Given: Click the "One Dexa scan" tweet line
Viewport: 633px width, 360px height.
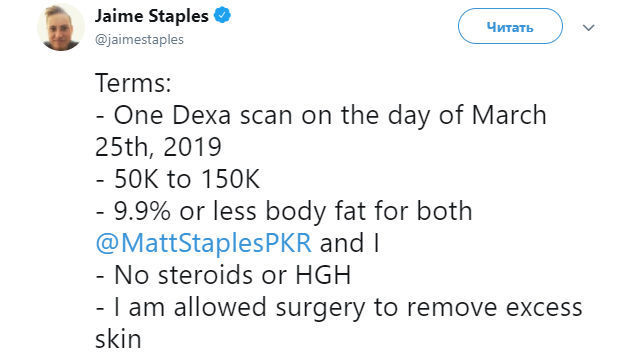Looking at the screenshot, I should click(321, 115).
